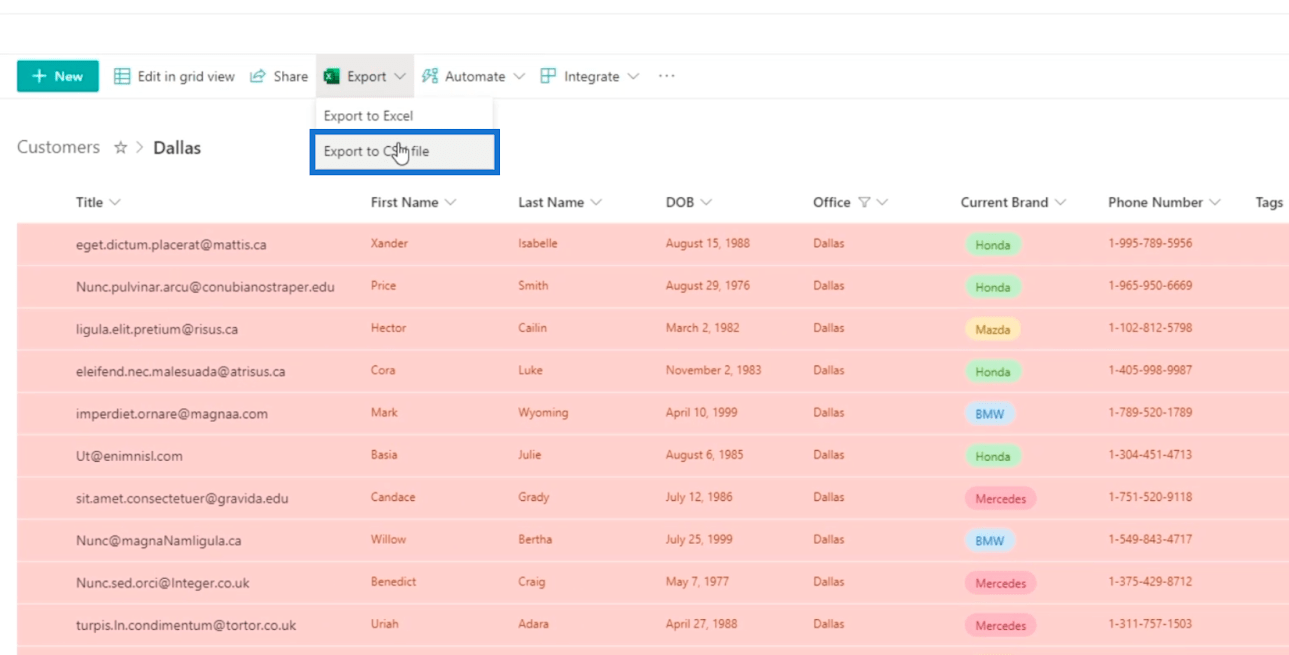Image resolution: width=1289 pixels, height=655 pixels.
Task: Open the First Name column dropdown
Action: tap(450, 202)
